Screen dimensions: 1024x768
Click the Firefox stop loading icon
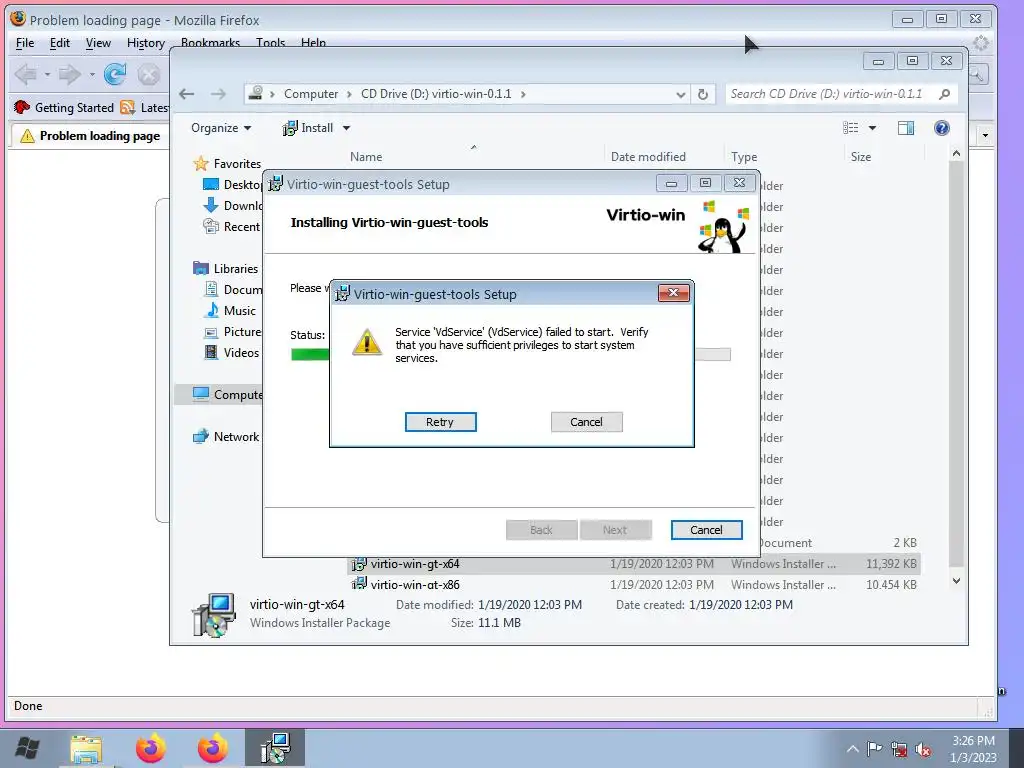[x=149, y=74]
